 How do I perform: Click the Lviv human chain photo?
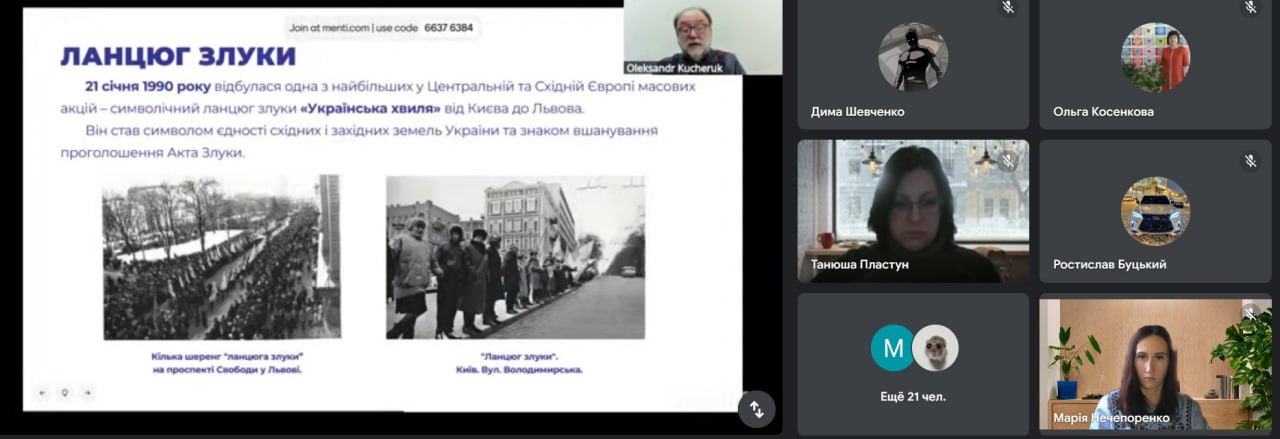pyautogui.click(x=221, y=257)
